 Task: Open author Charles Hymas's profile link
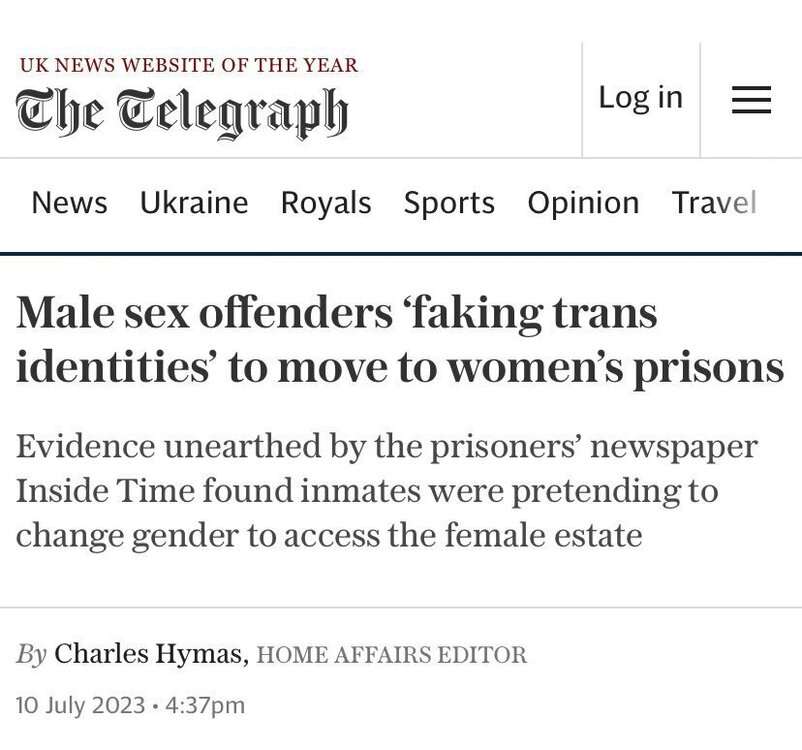pyautogui.click(x=148, y=654)
